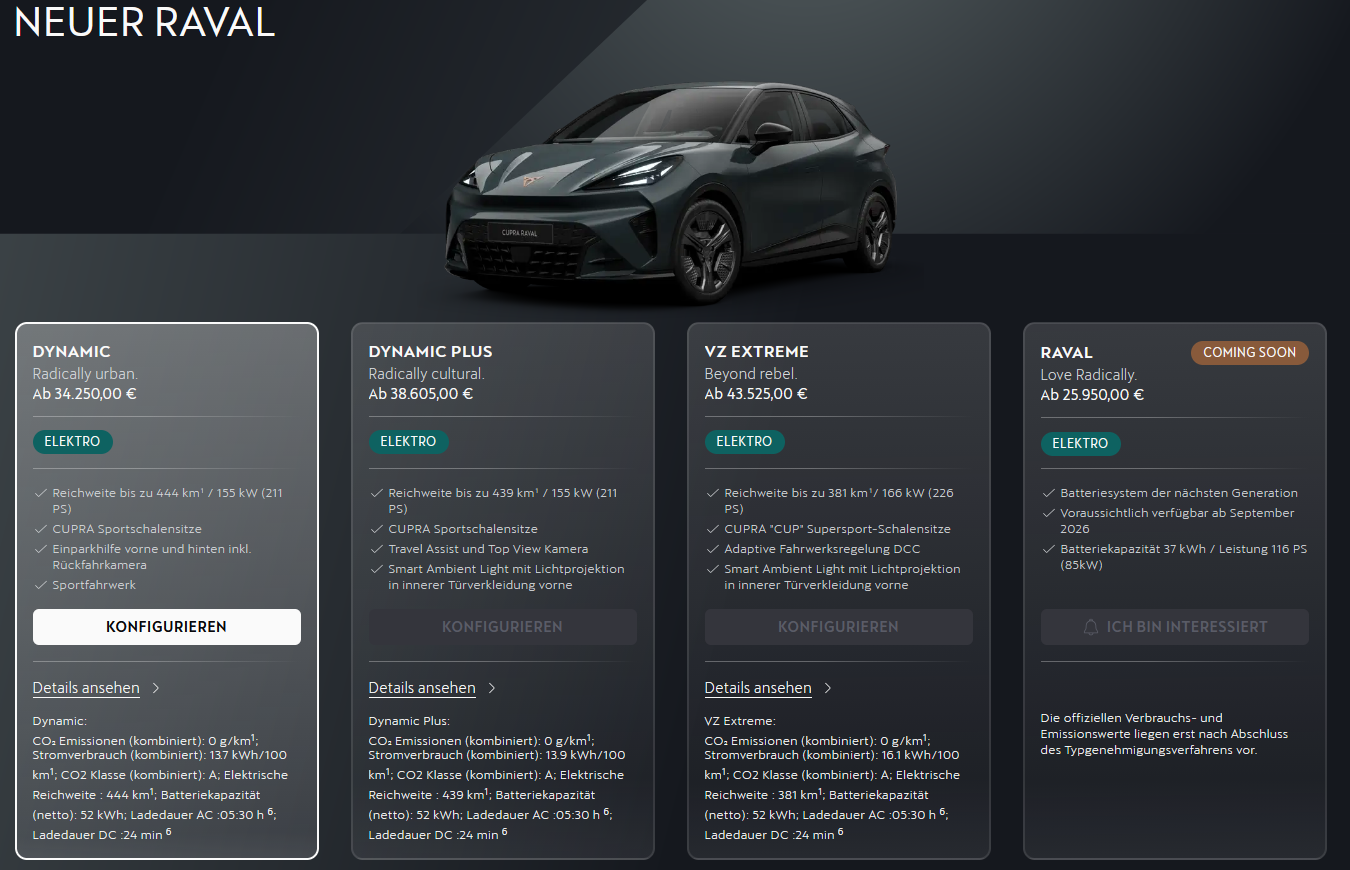1350x870 pixels.
Task: Open Details ansehen link for VZ Extreme
Action: coord(758,688)
